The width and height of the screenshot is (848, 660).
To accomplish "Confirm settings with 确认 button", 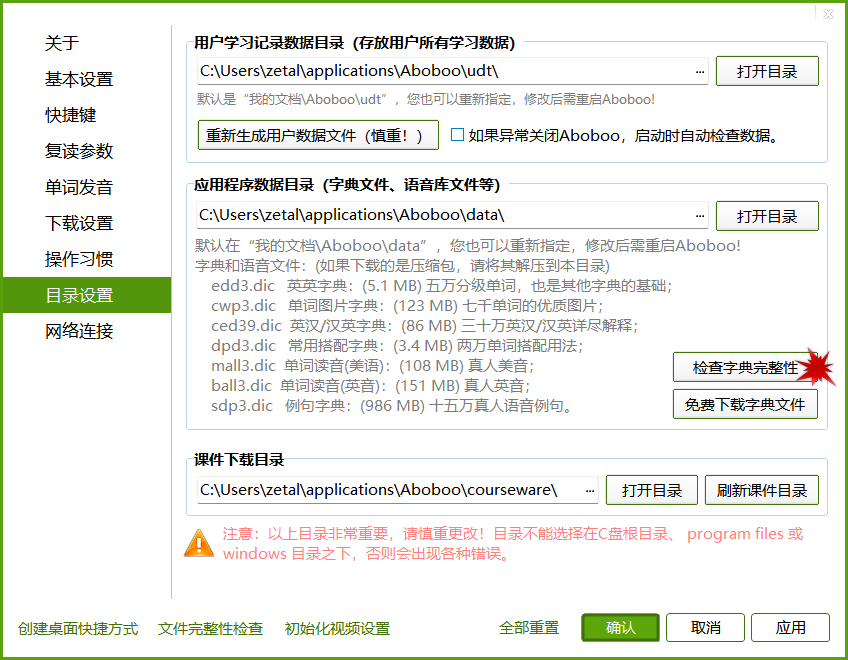I will [x=620, y=628].
